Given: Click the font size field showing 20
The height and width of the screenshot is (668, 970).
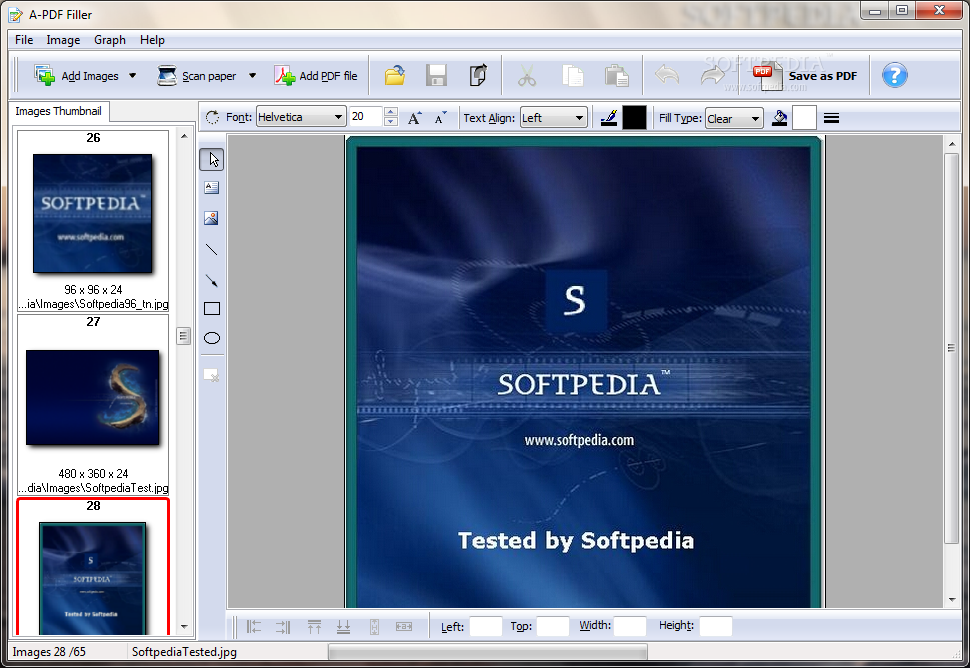Looking at the screenshot, I should (x=366, y=117).
